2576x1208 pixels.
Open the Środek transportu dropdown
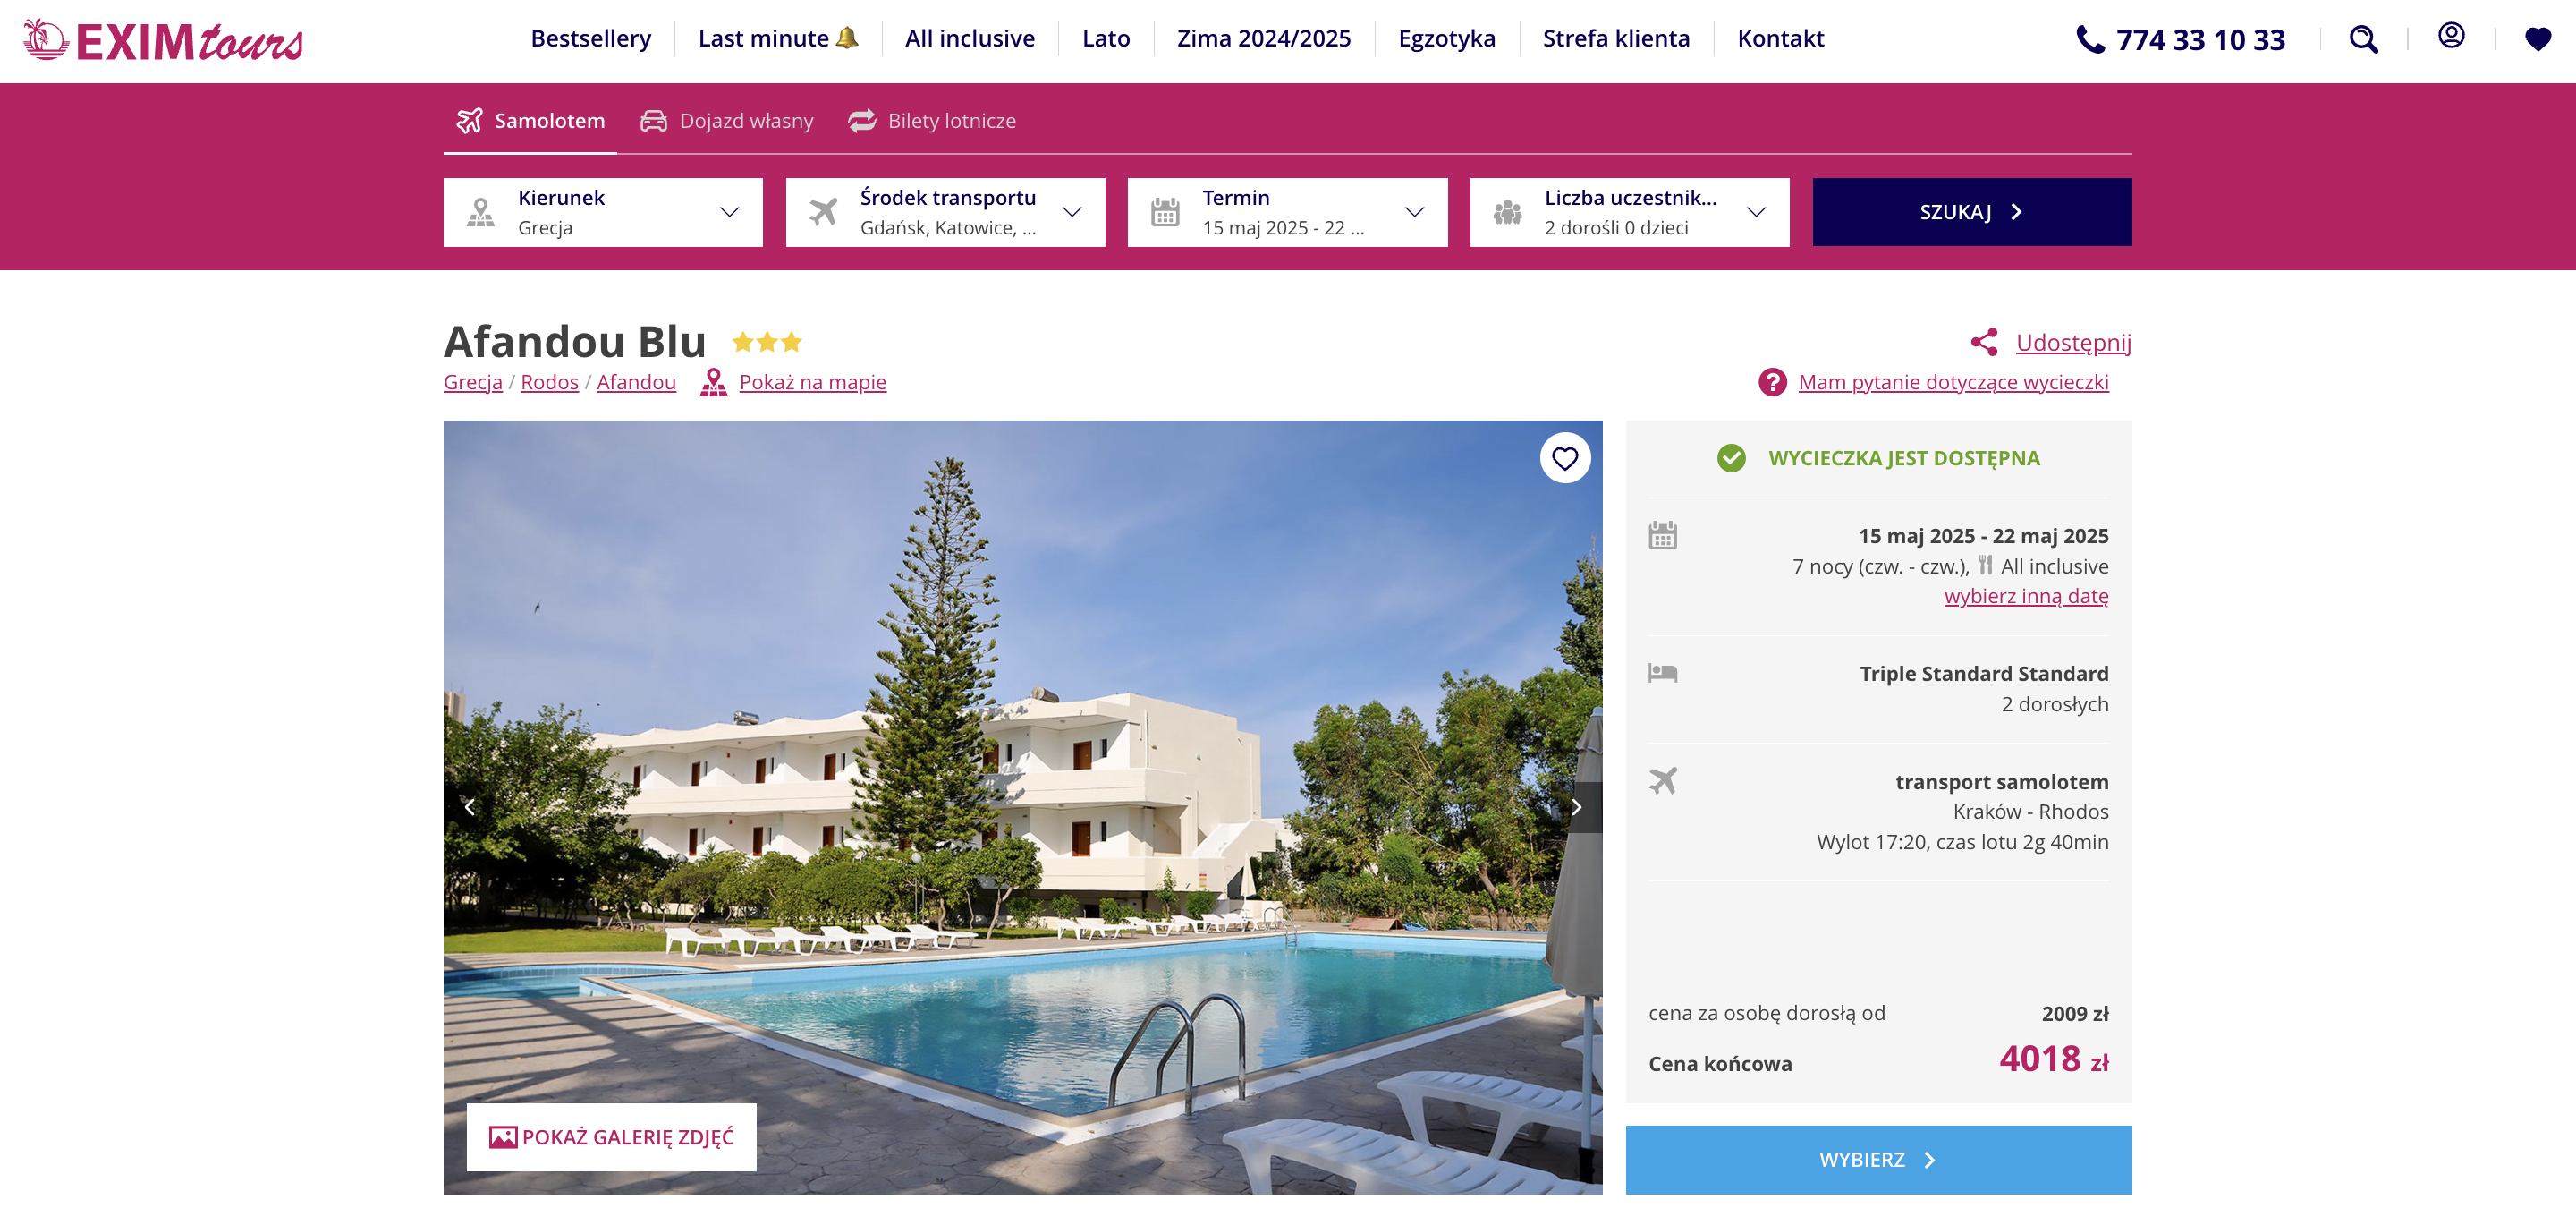pyautogui.click(x=945, y=212)
